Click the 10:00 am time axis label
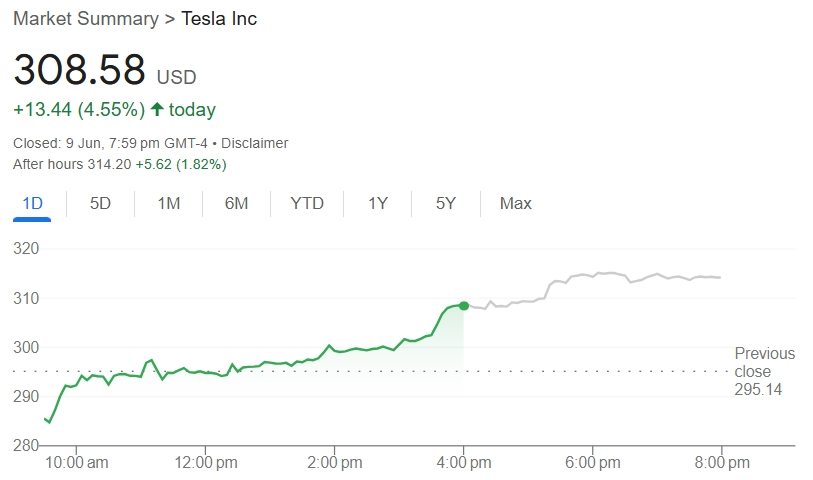Viewport: 813px width, 480px height. point(76,463)
